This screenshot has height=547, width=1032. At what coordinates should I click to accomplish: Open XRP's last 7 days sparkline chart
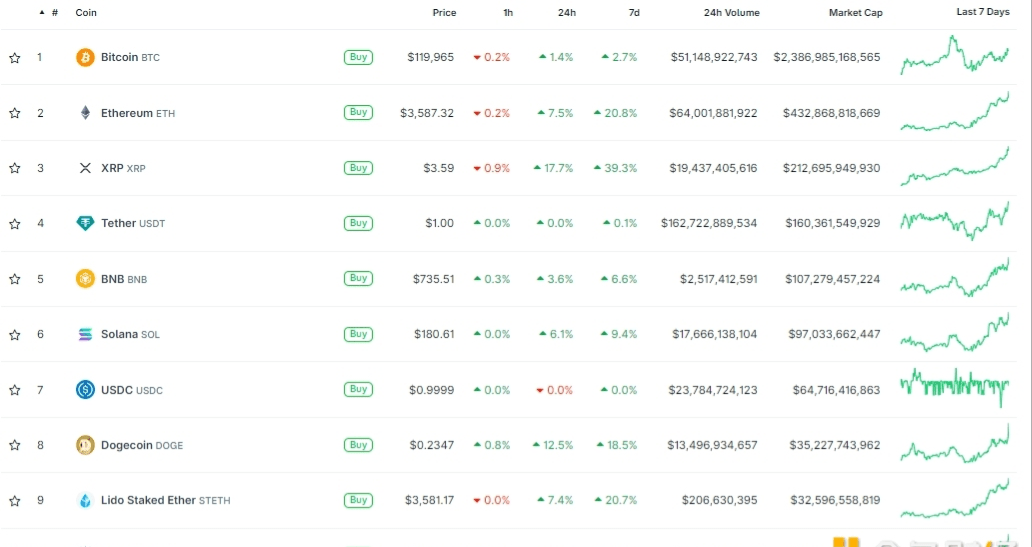[x=955, y=167]
